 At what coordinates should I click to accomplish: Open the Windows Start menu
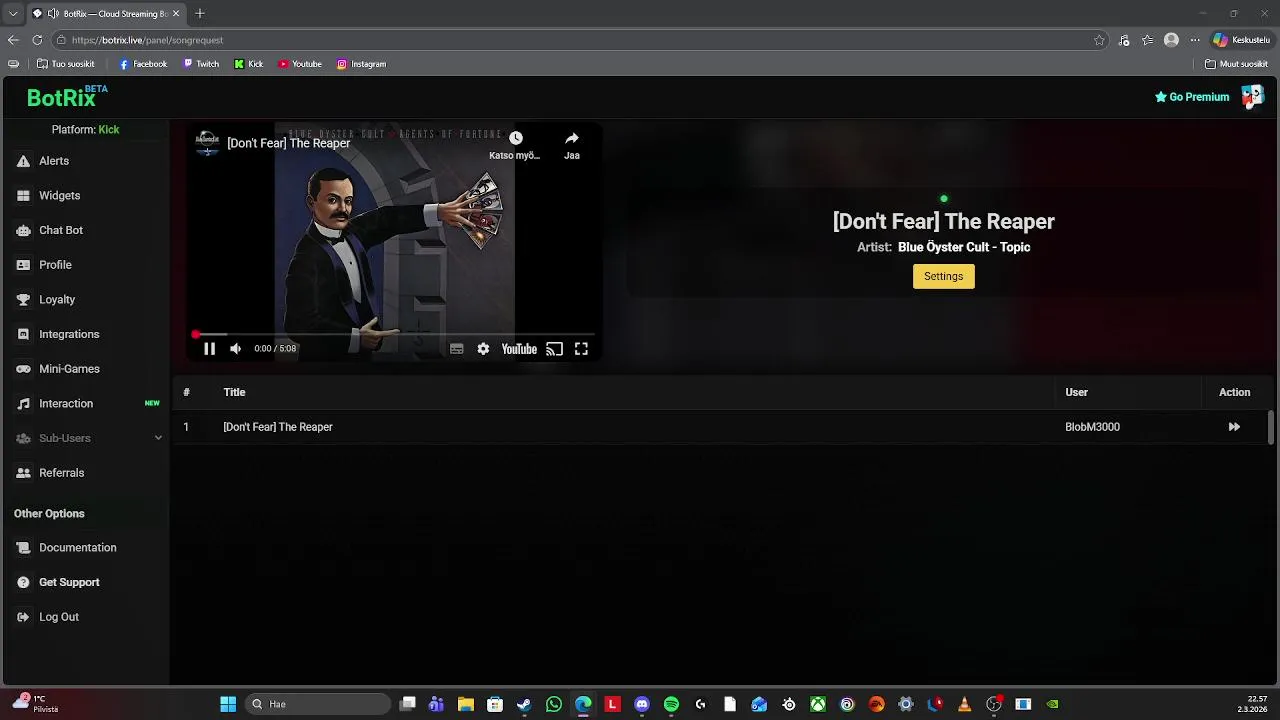(x=228, y=704)
